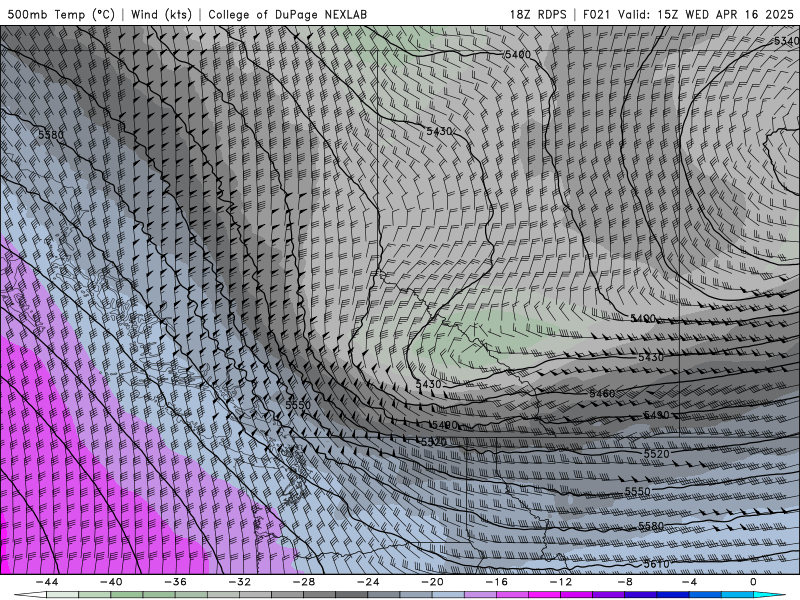Click the 5460 height contour label
This screenshot has height=600, width=800.
point(602,393)
